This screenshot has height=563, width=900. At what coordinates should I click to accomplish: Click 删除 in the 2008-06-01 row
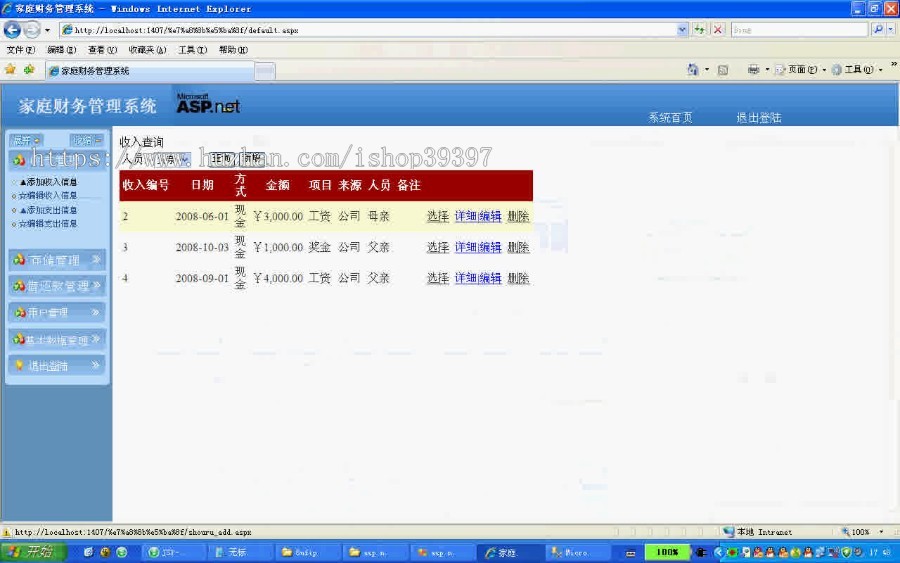point(518,216)
